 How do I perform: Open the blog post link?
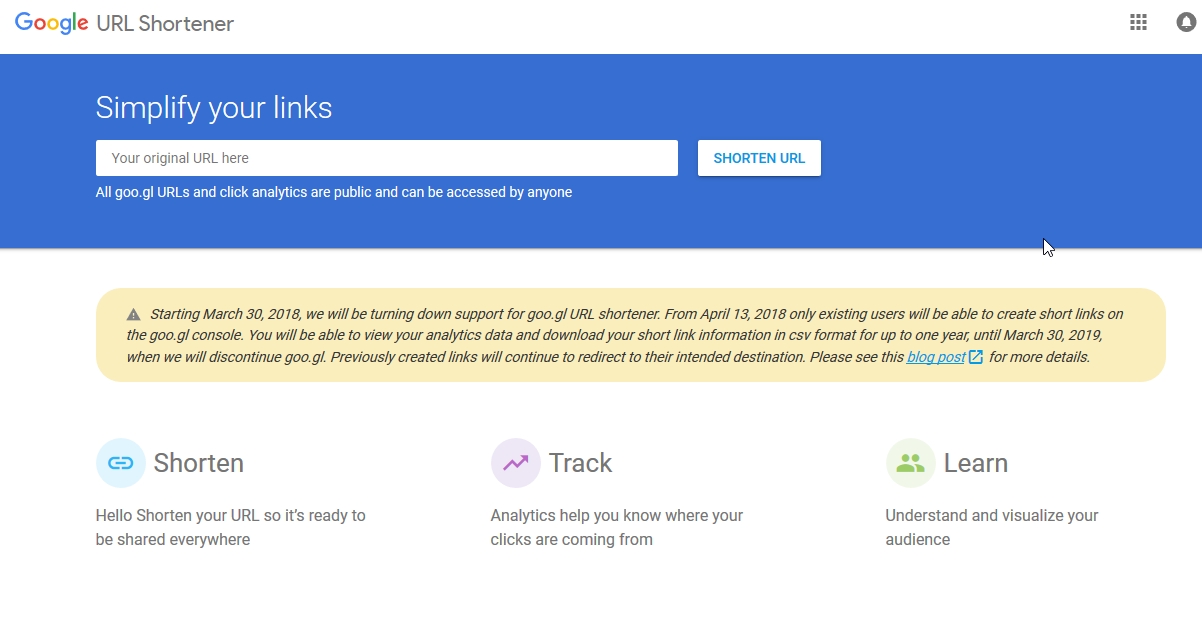936,357
